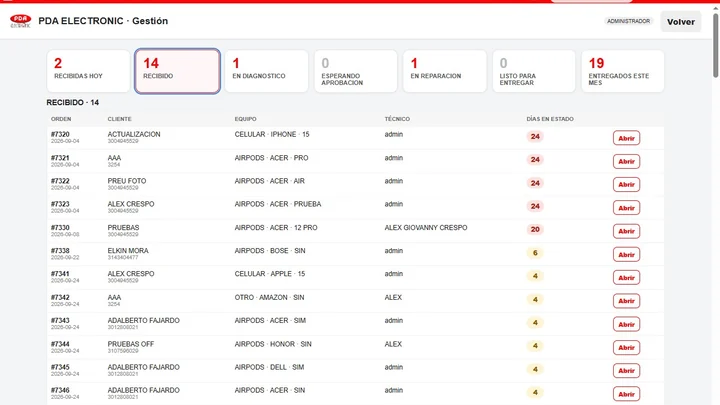This screenshot has height=405, width=720.
Task: Click equipment AIRPODS · ACER · 12 PRO
Action: pos(276,227)
